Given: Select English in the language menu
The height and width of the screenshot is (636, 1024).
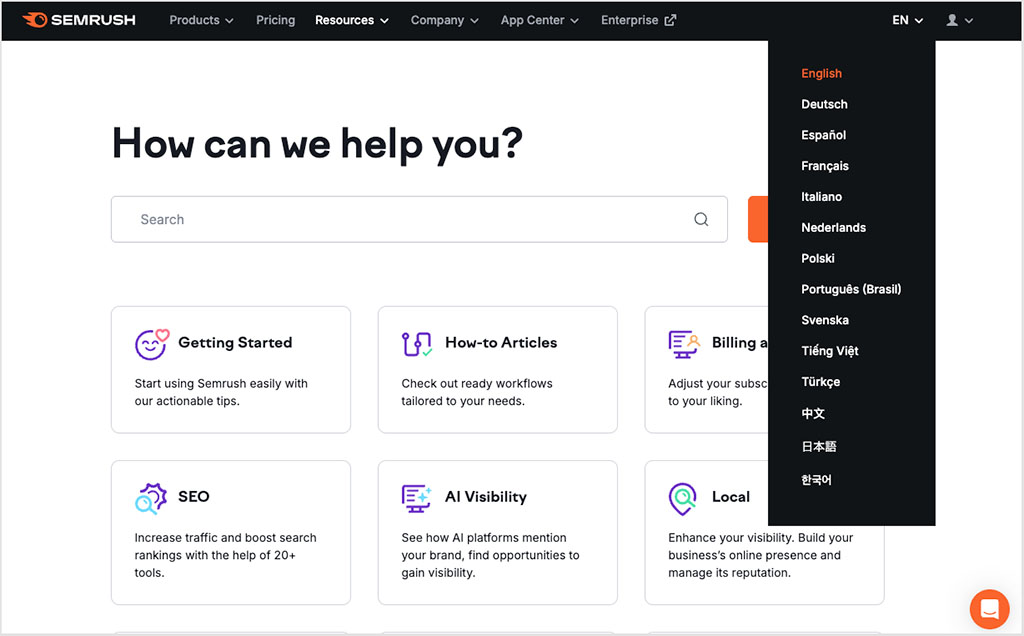Looking at the screenshot, I should [821, 73].
